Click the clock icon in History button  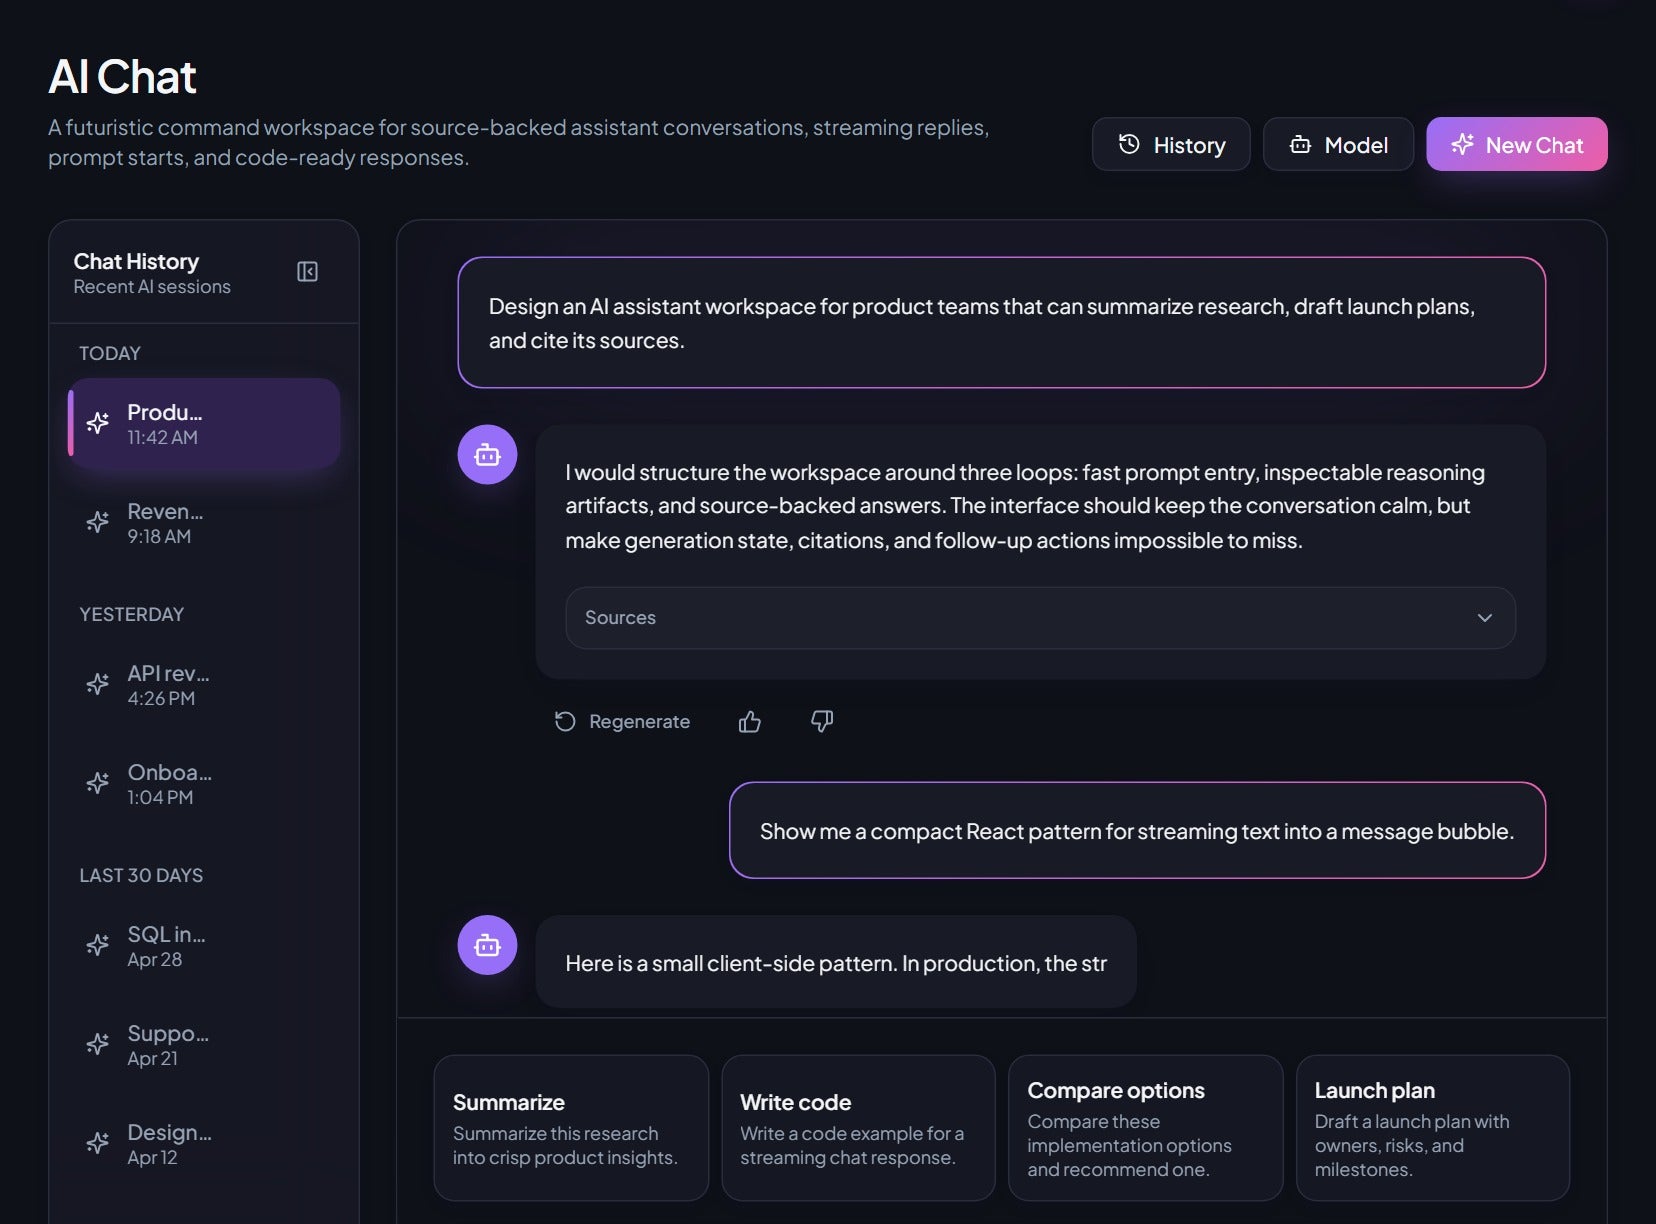(x=1129, y=144)
